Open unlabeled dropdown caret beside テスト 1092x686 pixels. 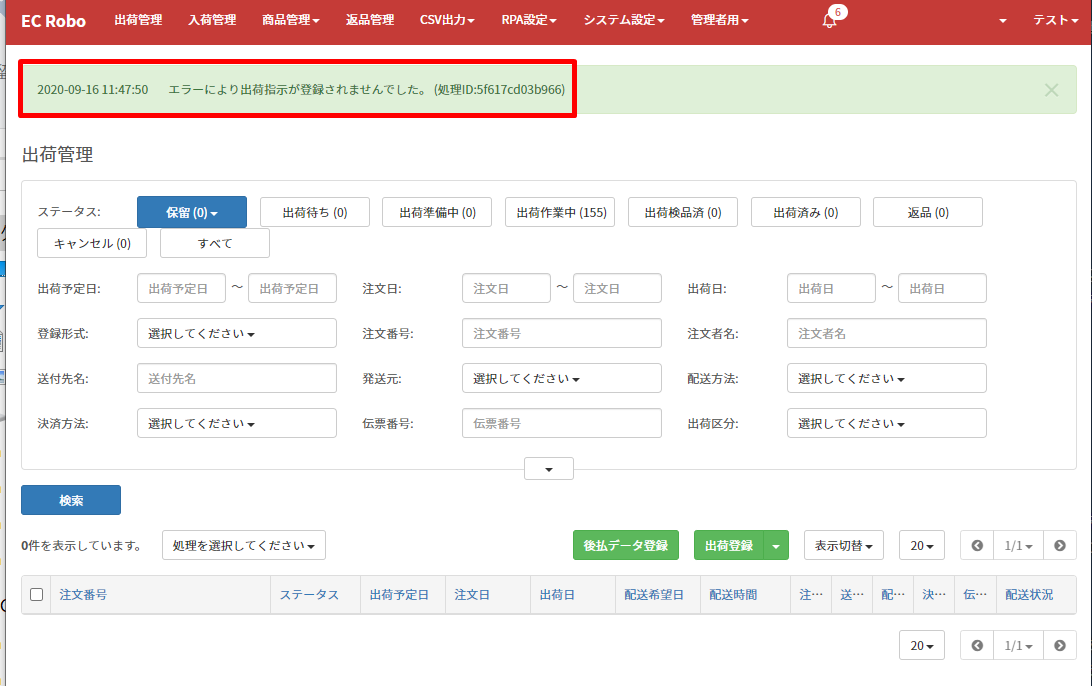coord(1003,21)
